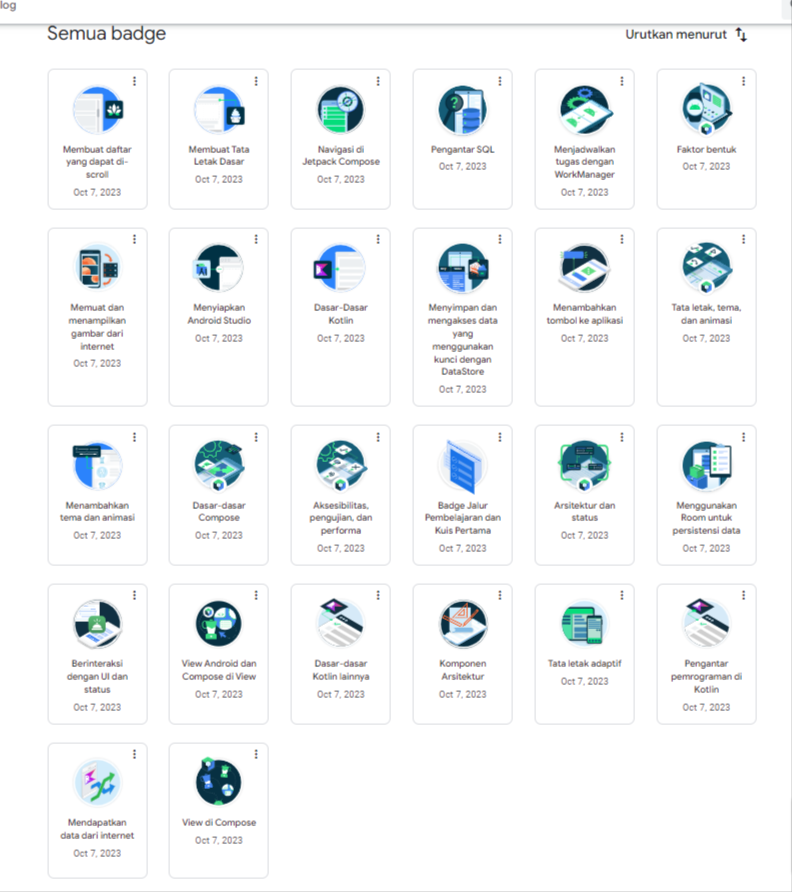Select the Dasar-Dasar Kotlin badge icon
Image resolution: width=792 pixels, height=892 pixels.
tap(341, 268)
